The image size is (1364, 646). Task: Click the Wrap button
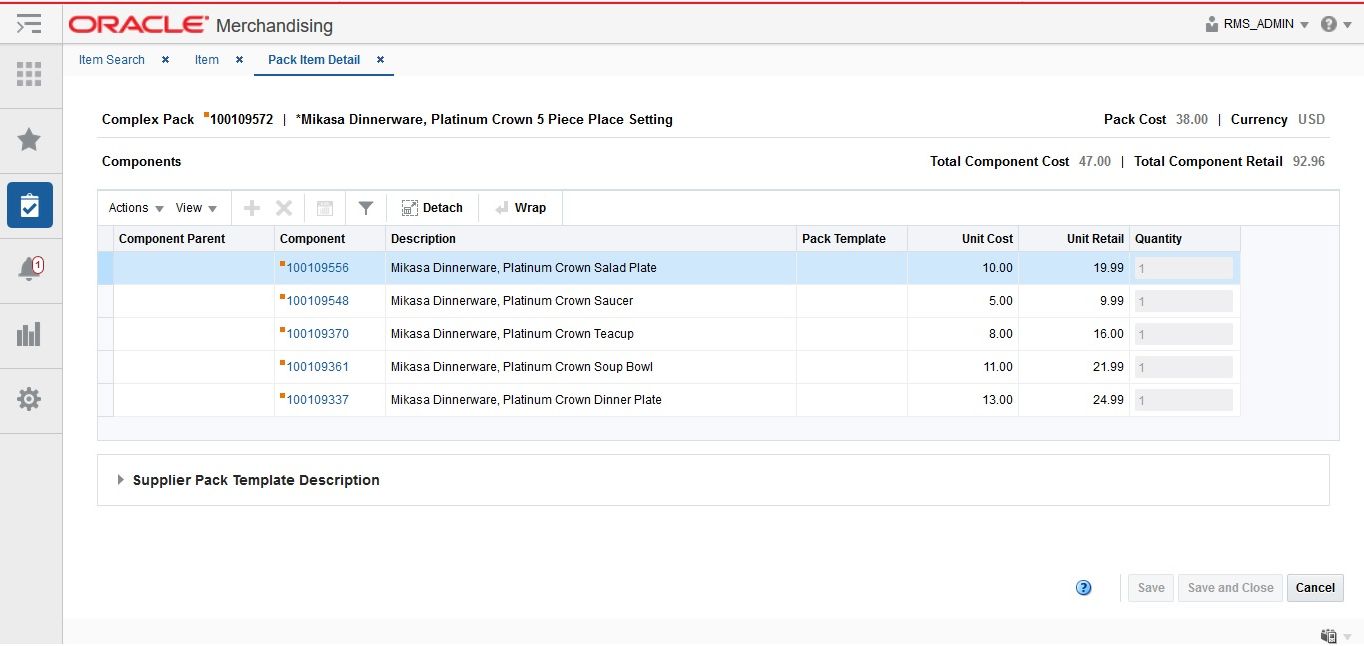point(520,208)
